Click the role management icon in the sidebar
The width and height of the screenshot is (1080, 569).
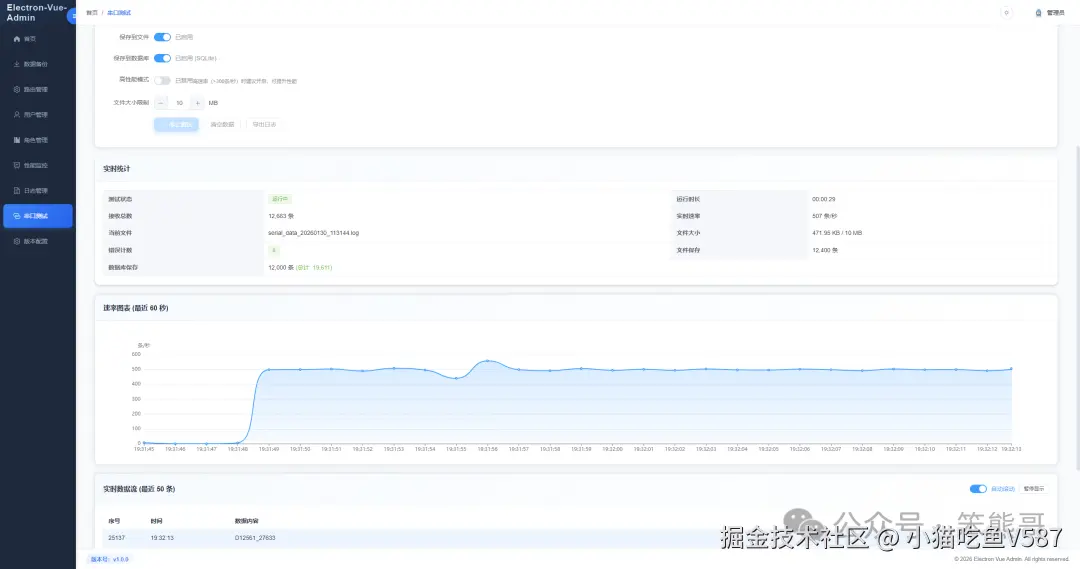[17, 140]
